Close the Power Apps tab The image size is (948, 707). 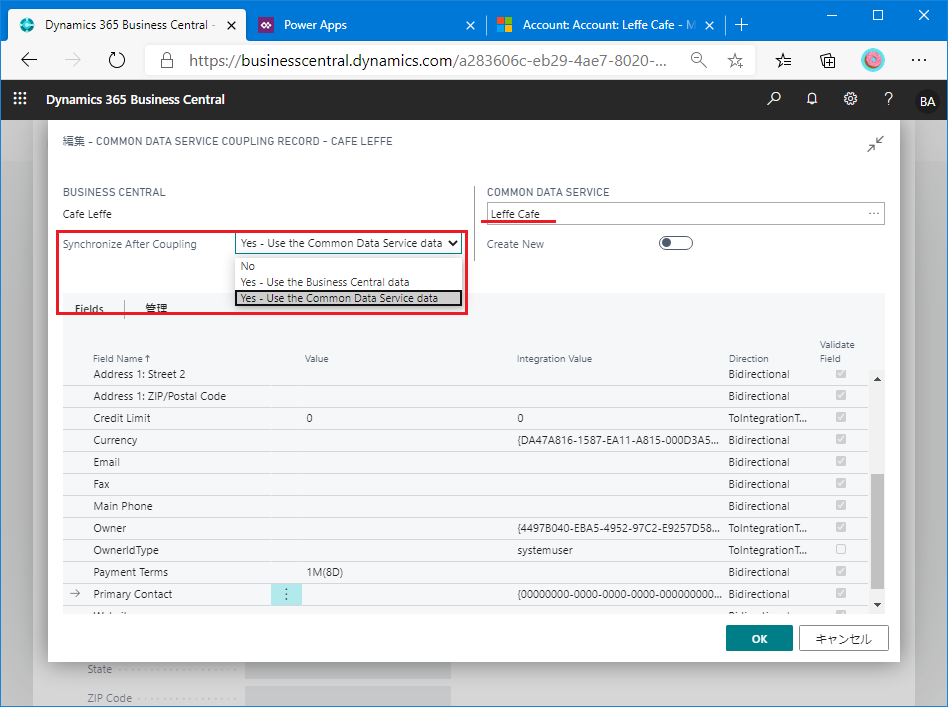point(470,25)
